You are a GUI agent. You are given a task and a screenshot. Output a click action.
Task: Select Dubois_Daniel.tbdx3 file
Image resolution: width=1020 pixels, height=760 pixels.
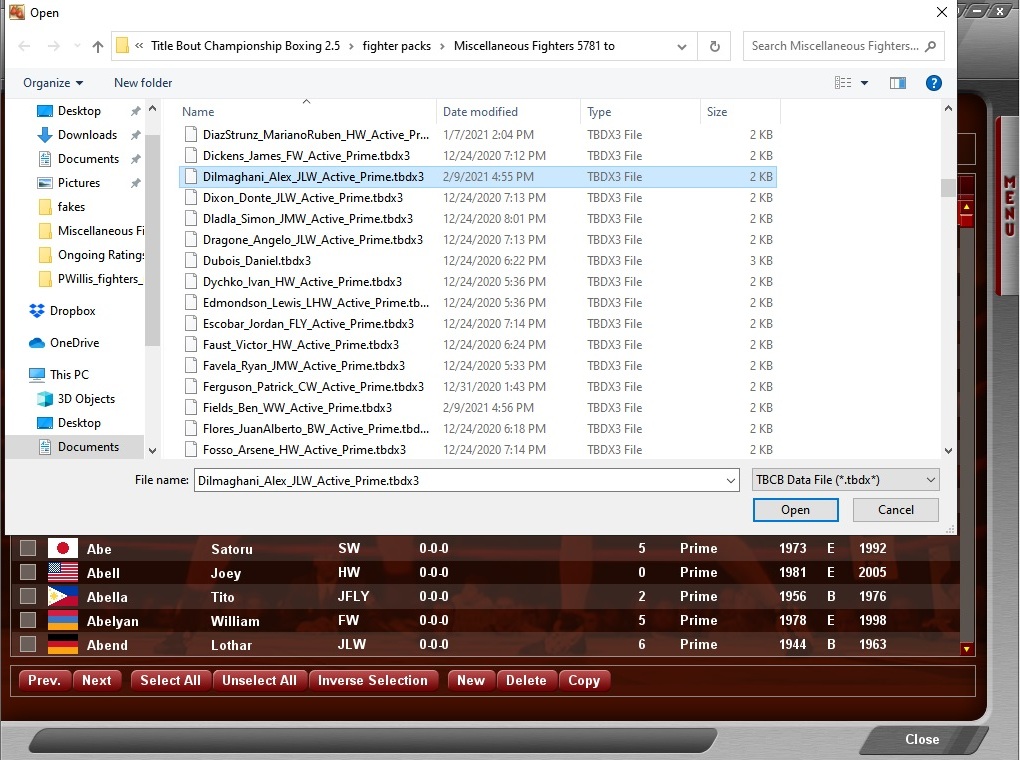(x=256, y=261)
